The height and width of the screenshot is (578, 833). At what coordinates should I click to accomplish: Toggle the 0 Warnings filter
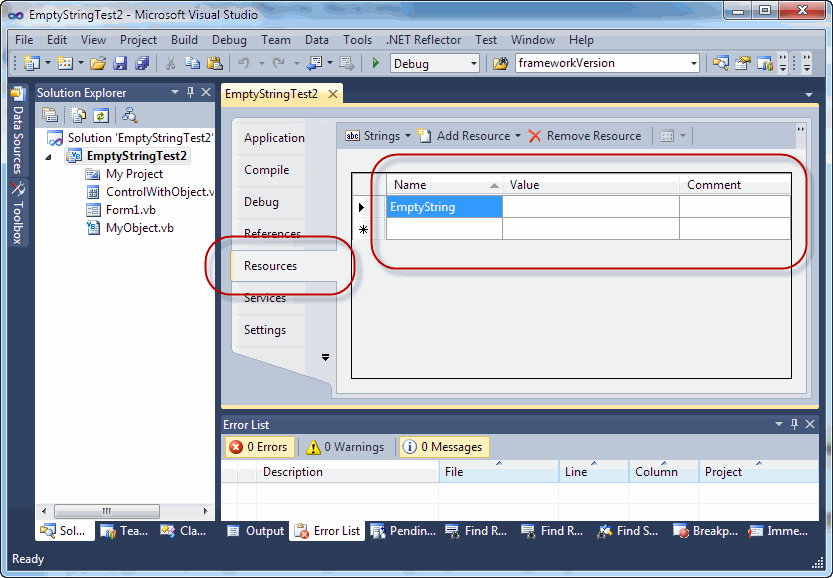tap(345, 447)
